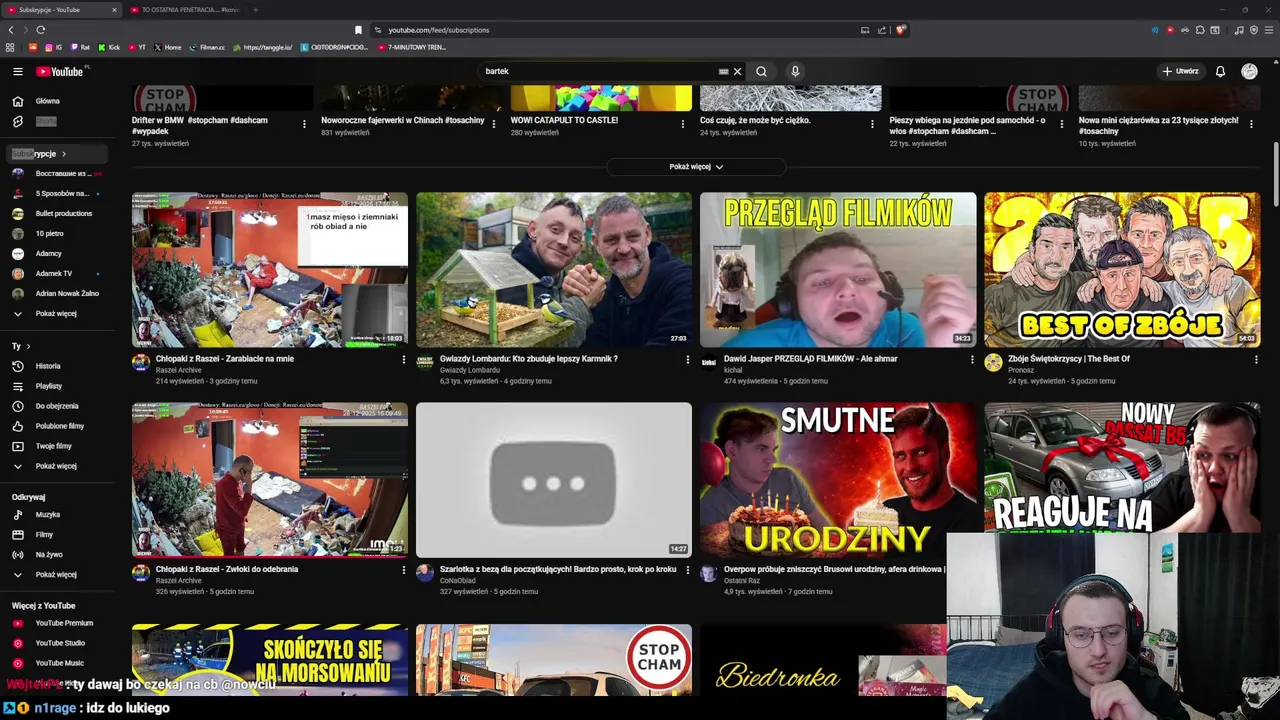Open on-screen keyboard in search box
Image resolution: width=1280 pixels, height=720 pixels.
tap(723, 71)
